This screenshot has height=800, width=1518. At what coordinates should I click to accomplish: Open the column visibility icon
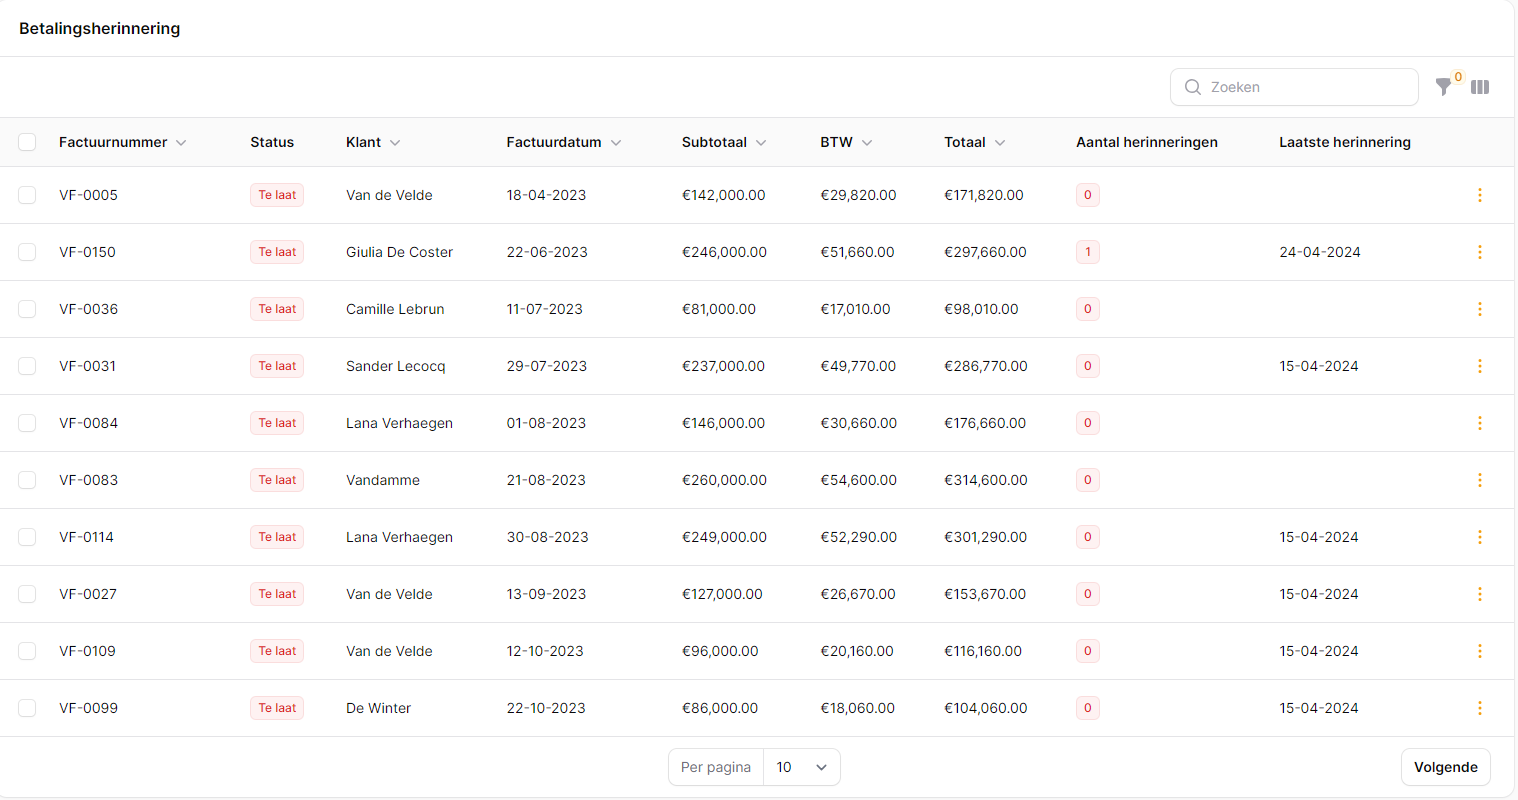[x=1480, y=87]
